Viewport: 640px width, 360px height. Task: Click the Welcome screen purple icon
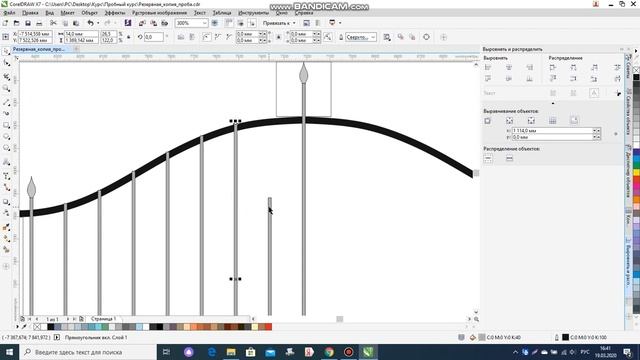128,23
